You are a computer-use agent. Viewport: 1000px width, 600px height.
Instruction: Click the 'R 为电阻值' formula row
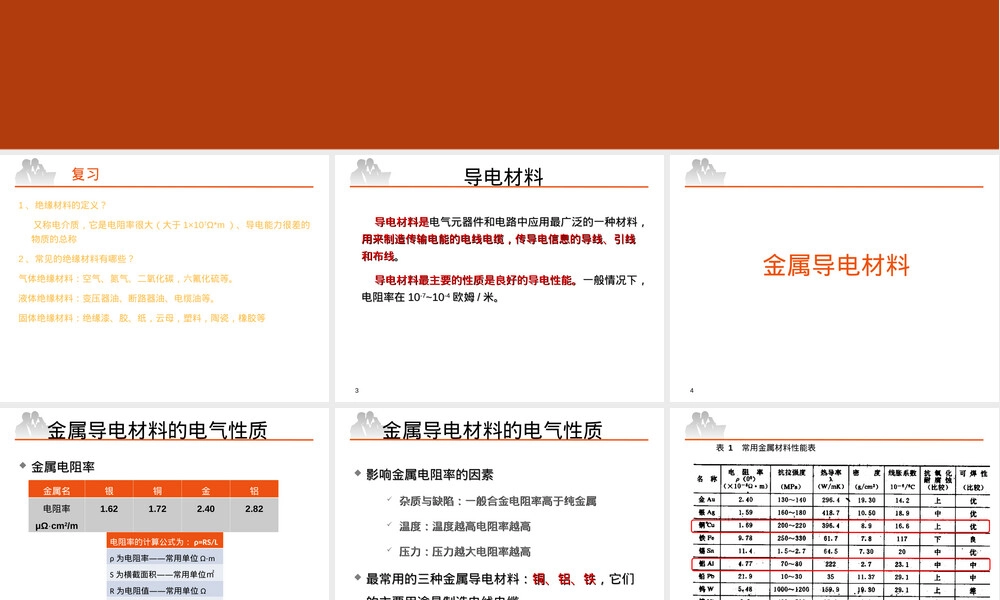pyautogui.click(x=165, y=591)
